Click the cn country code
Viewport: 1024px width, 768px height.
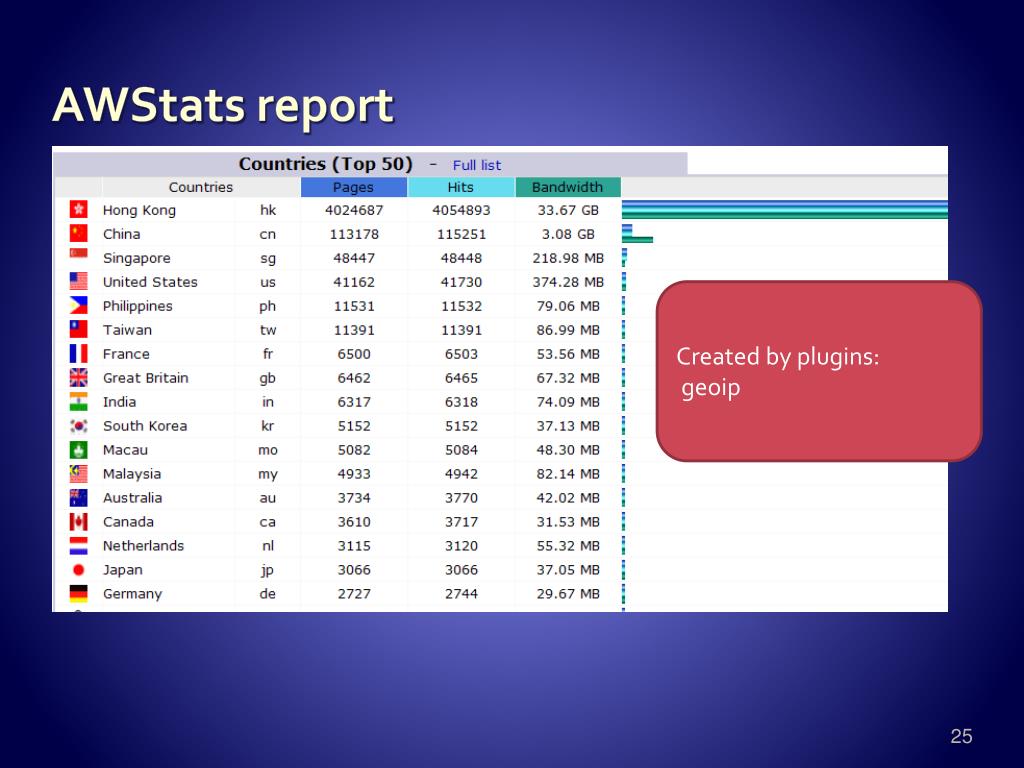click(x=268, y=234)
